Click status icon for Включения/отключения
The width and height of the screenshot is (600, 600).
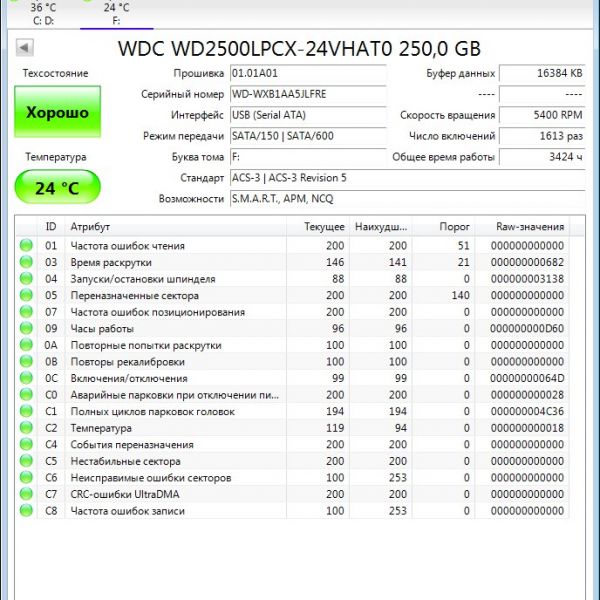pos(26,378)
